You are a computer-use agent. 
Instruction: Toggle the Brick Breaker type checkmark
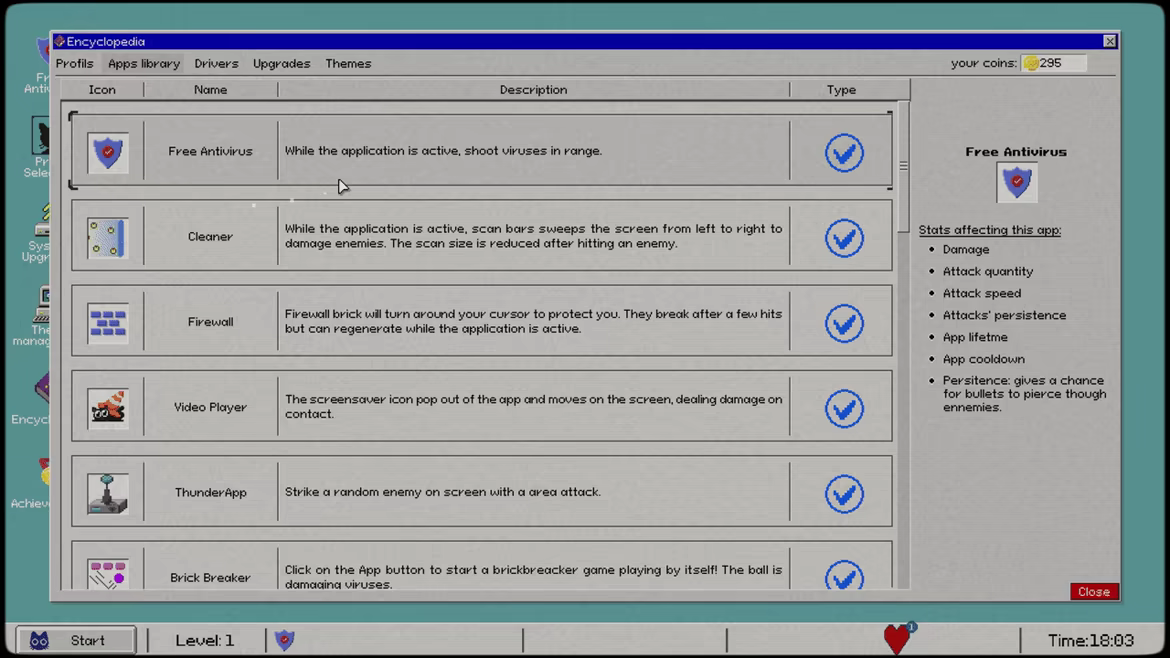pos(844,574)
